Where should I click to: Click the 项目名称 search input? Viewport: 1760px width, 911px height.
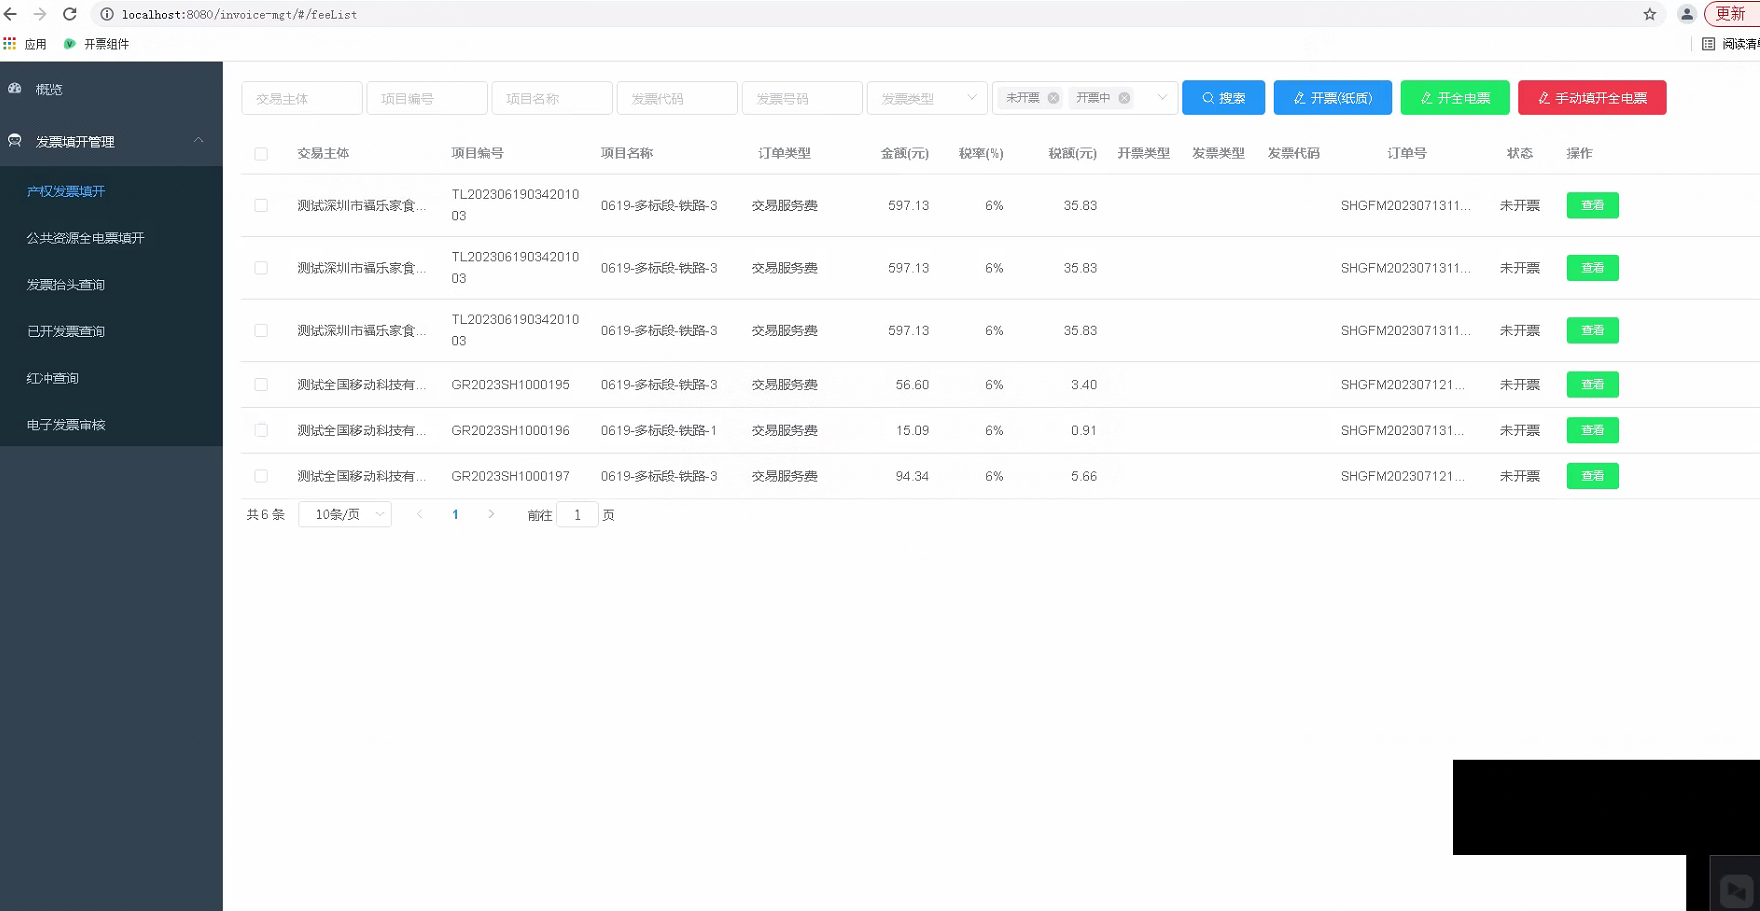click(x=552, y=98)
